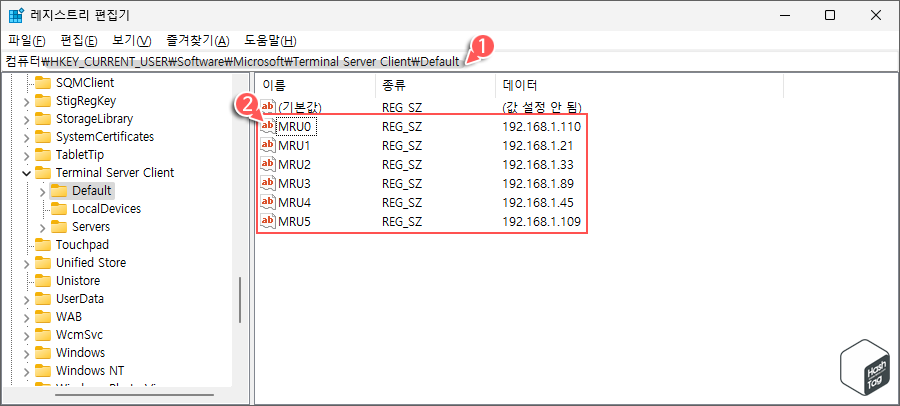
Task: Click the string icon of MRU5
Action: tap(268, 221)
